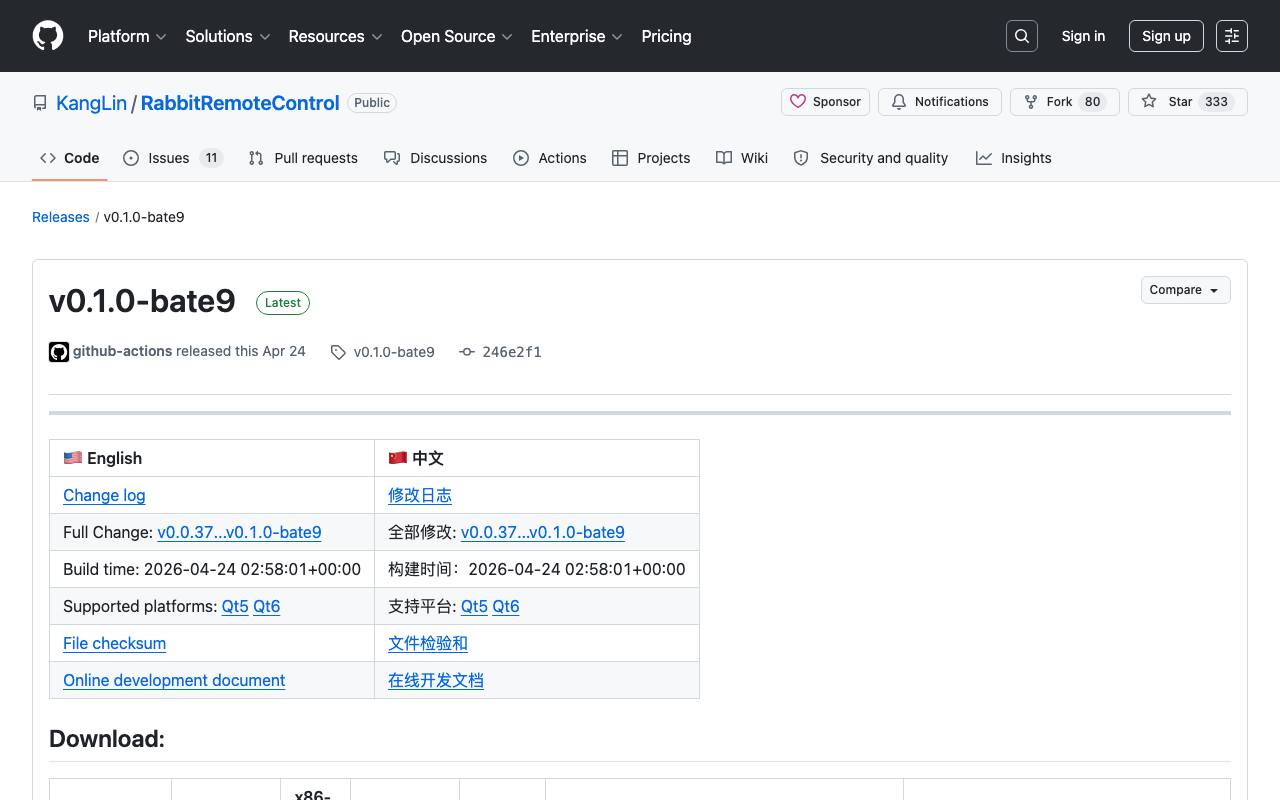The image size is (1280, 800).
Task: Click the Security shield icon
Action: click(801, 158)
